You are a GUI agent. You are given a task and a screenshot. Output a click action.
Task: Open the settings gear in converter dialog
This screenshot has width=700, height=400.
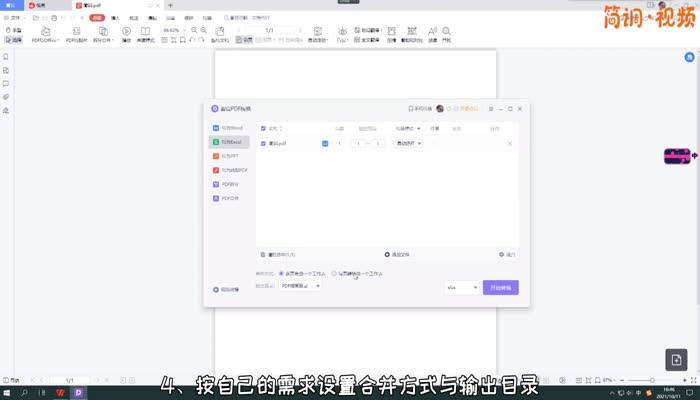tap(502, 255)
